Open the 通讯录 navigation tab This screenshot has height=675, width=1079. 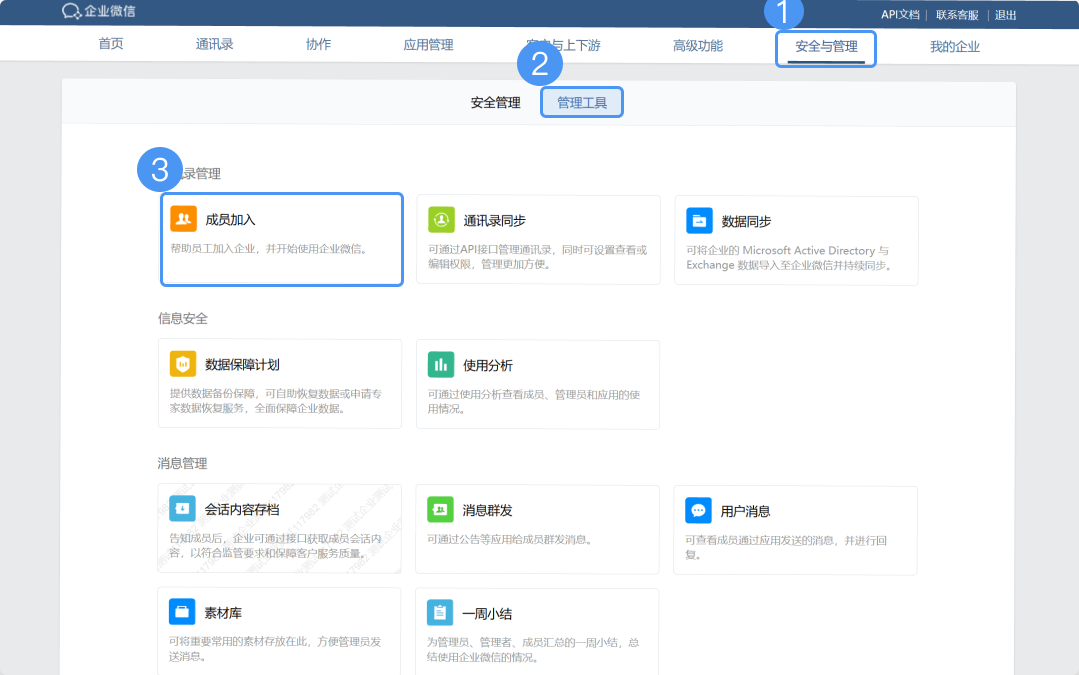pyautogui.click(x=214, y=45)
